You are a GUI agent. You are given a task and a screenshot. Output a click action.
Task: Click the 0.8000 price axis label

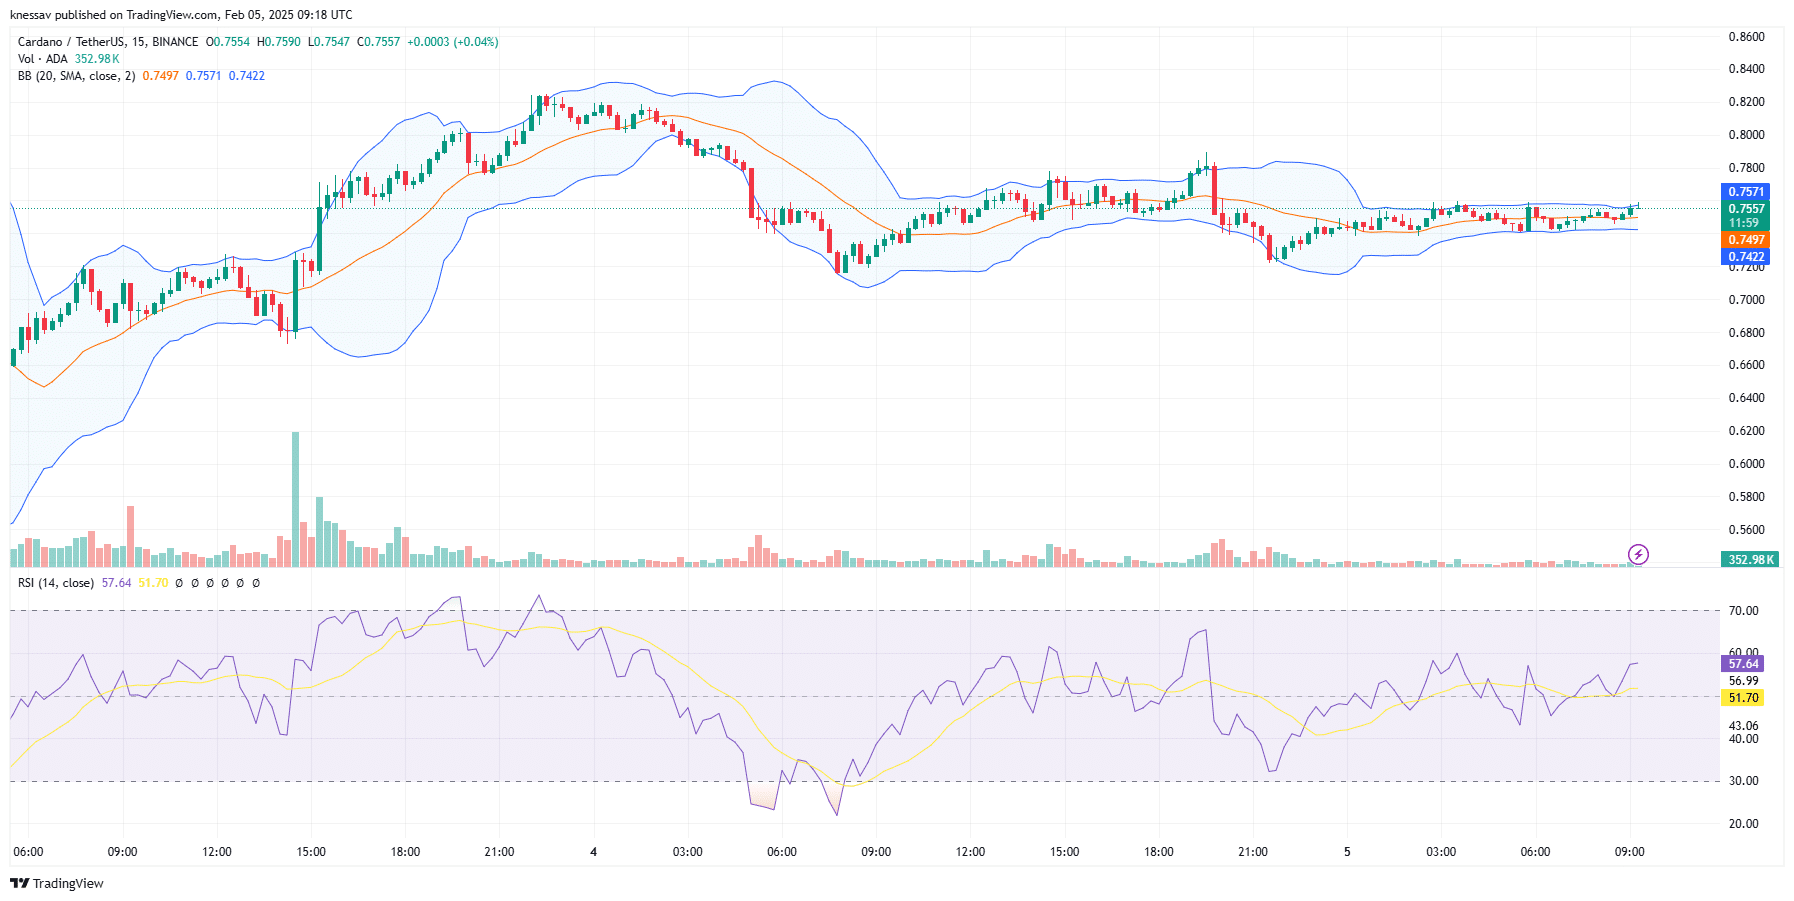[1747, 135]
